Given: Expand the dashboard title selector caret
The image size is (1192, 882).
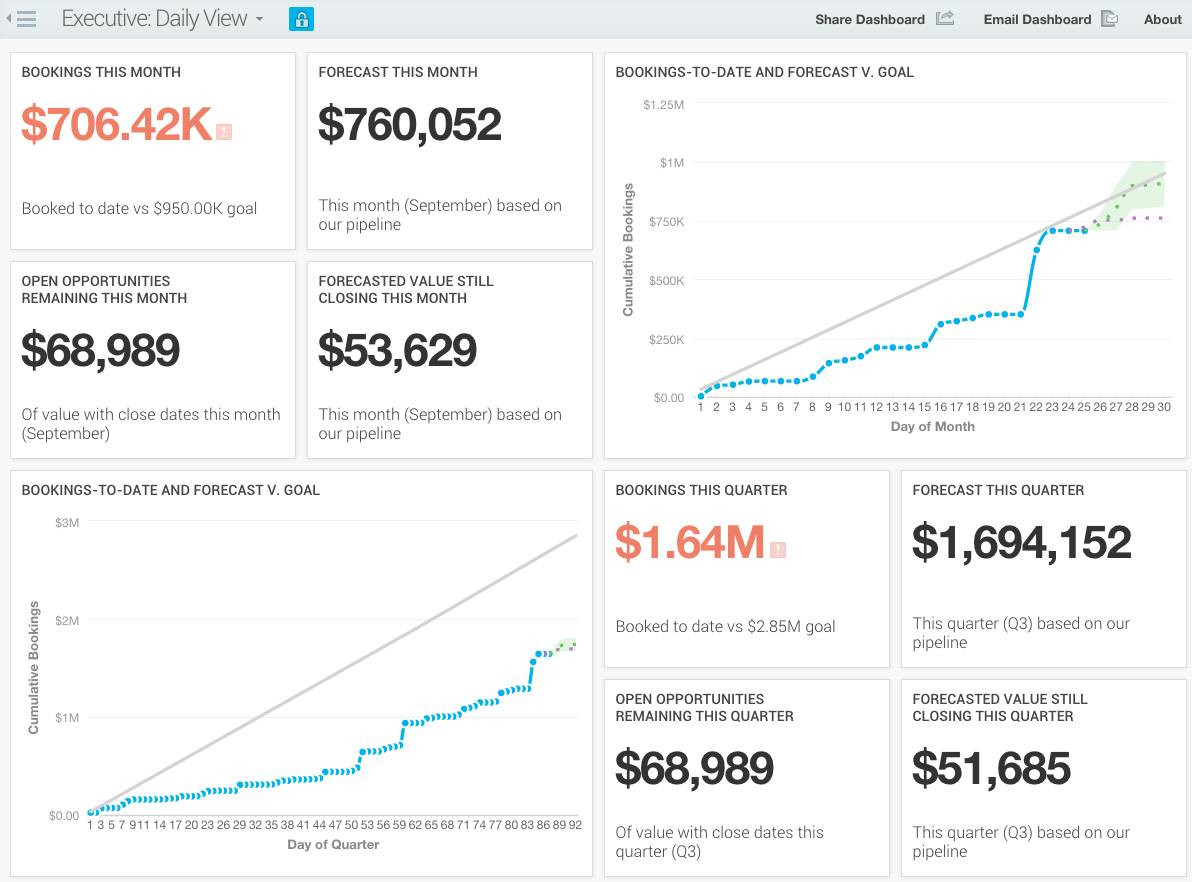Looking at the screenshot, I should click(258, 19).
